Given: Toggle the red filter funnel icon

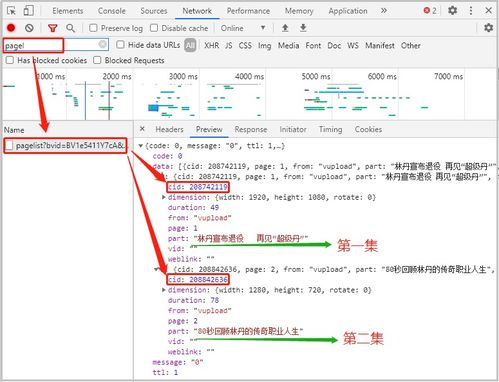Looking at the screenshot, I should (x=53, y=28).
